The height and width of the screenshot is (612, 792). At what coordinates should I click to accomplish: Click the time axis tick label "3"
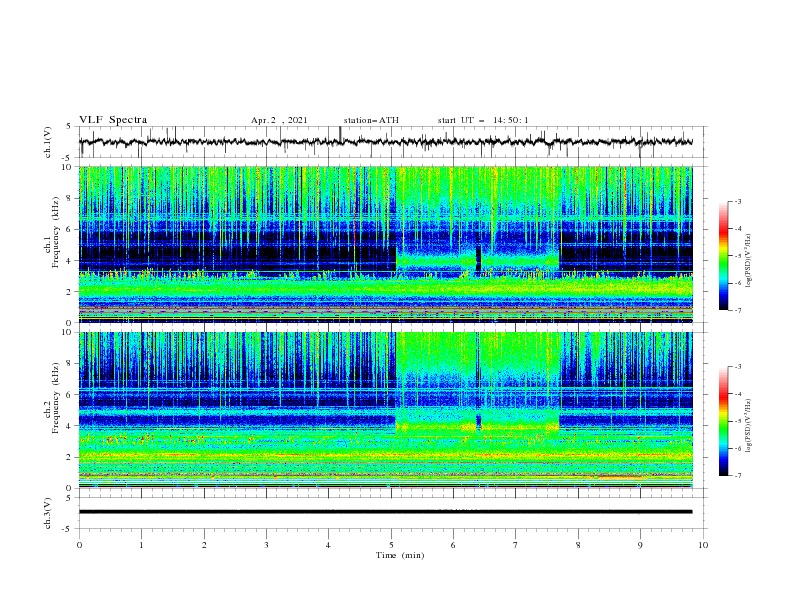pos(266,545)
